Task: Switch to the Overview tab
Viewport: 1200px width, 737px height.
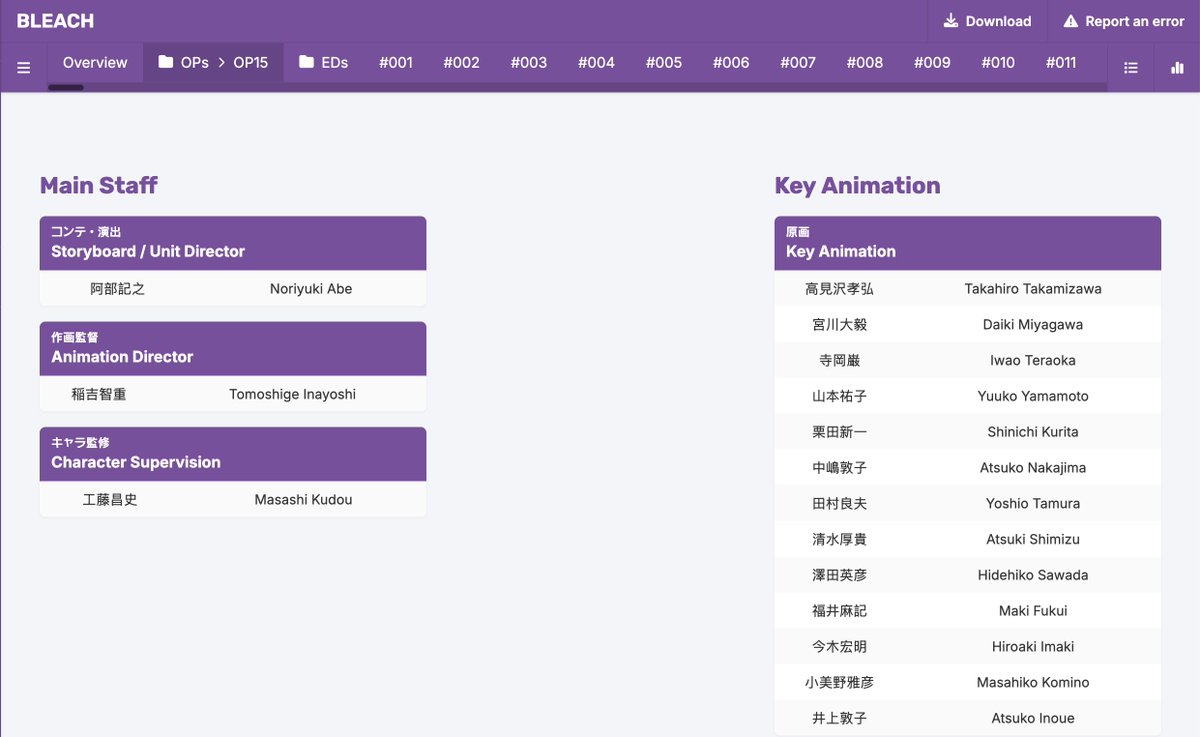Action: [x=95, y=62]
